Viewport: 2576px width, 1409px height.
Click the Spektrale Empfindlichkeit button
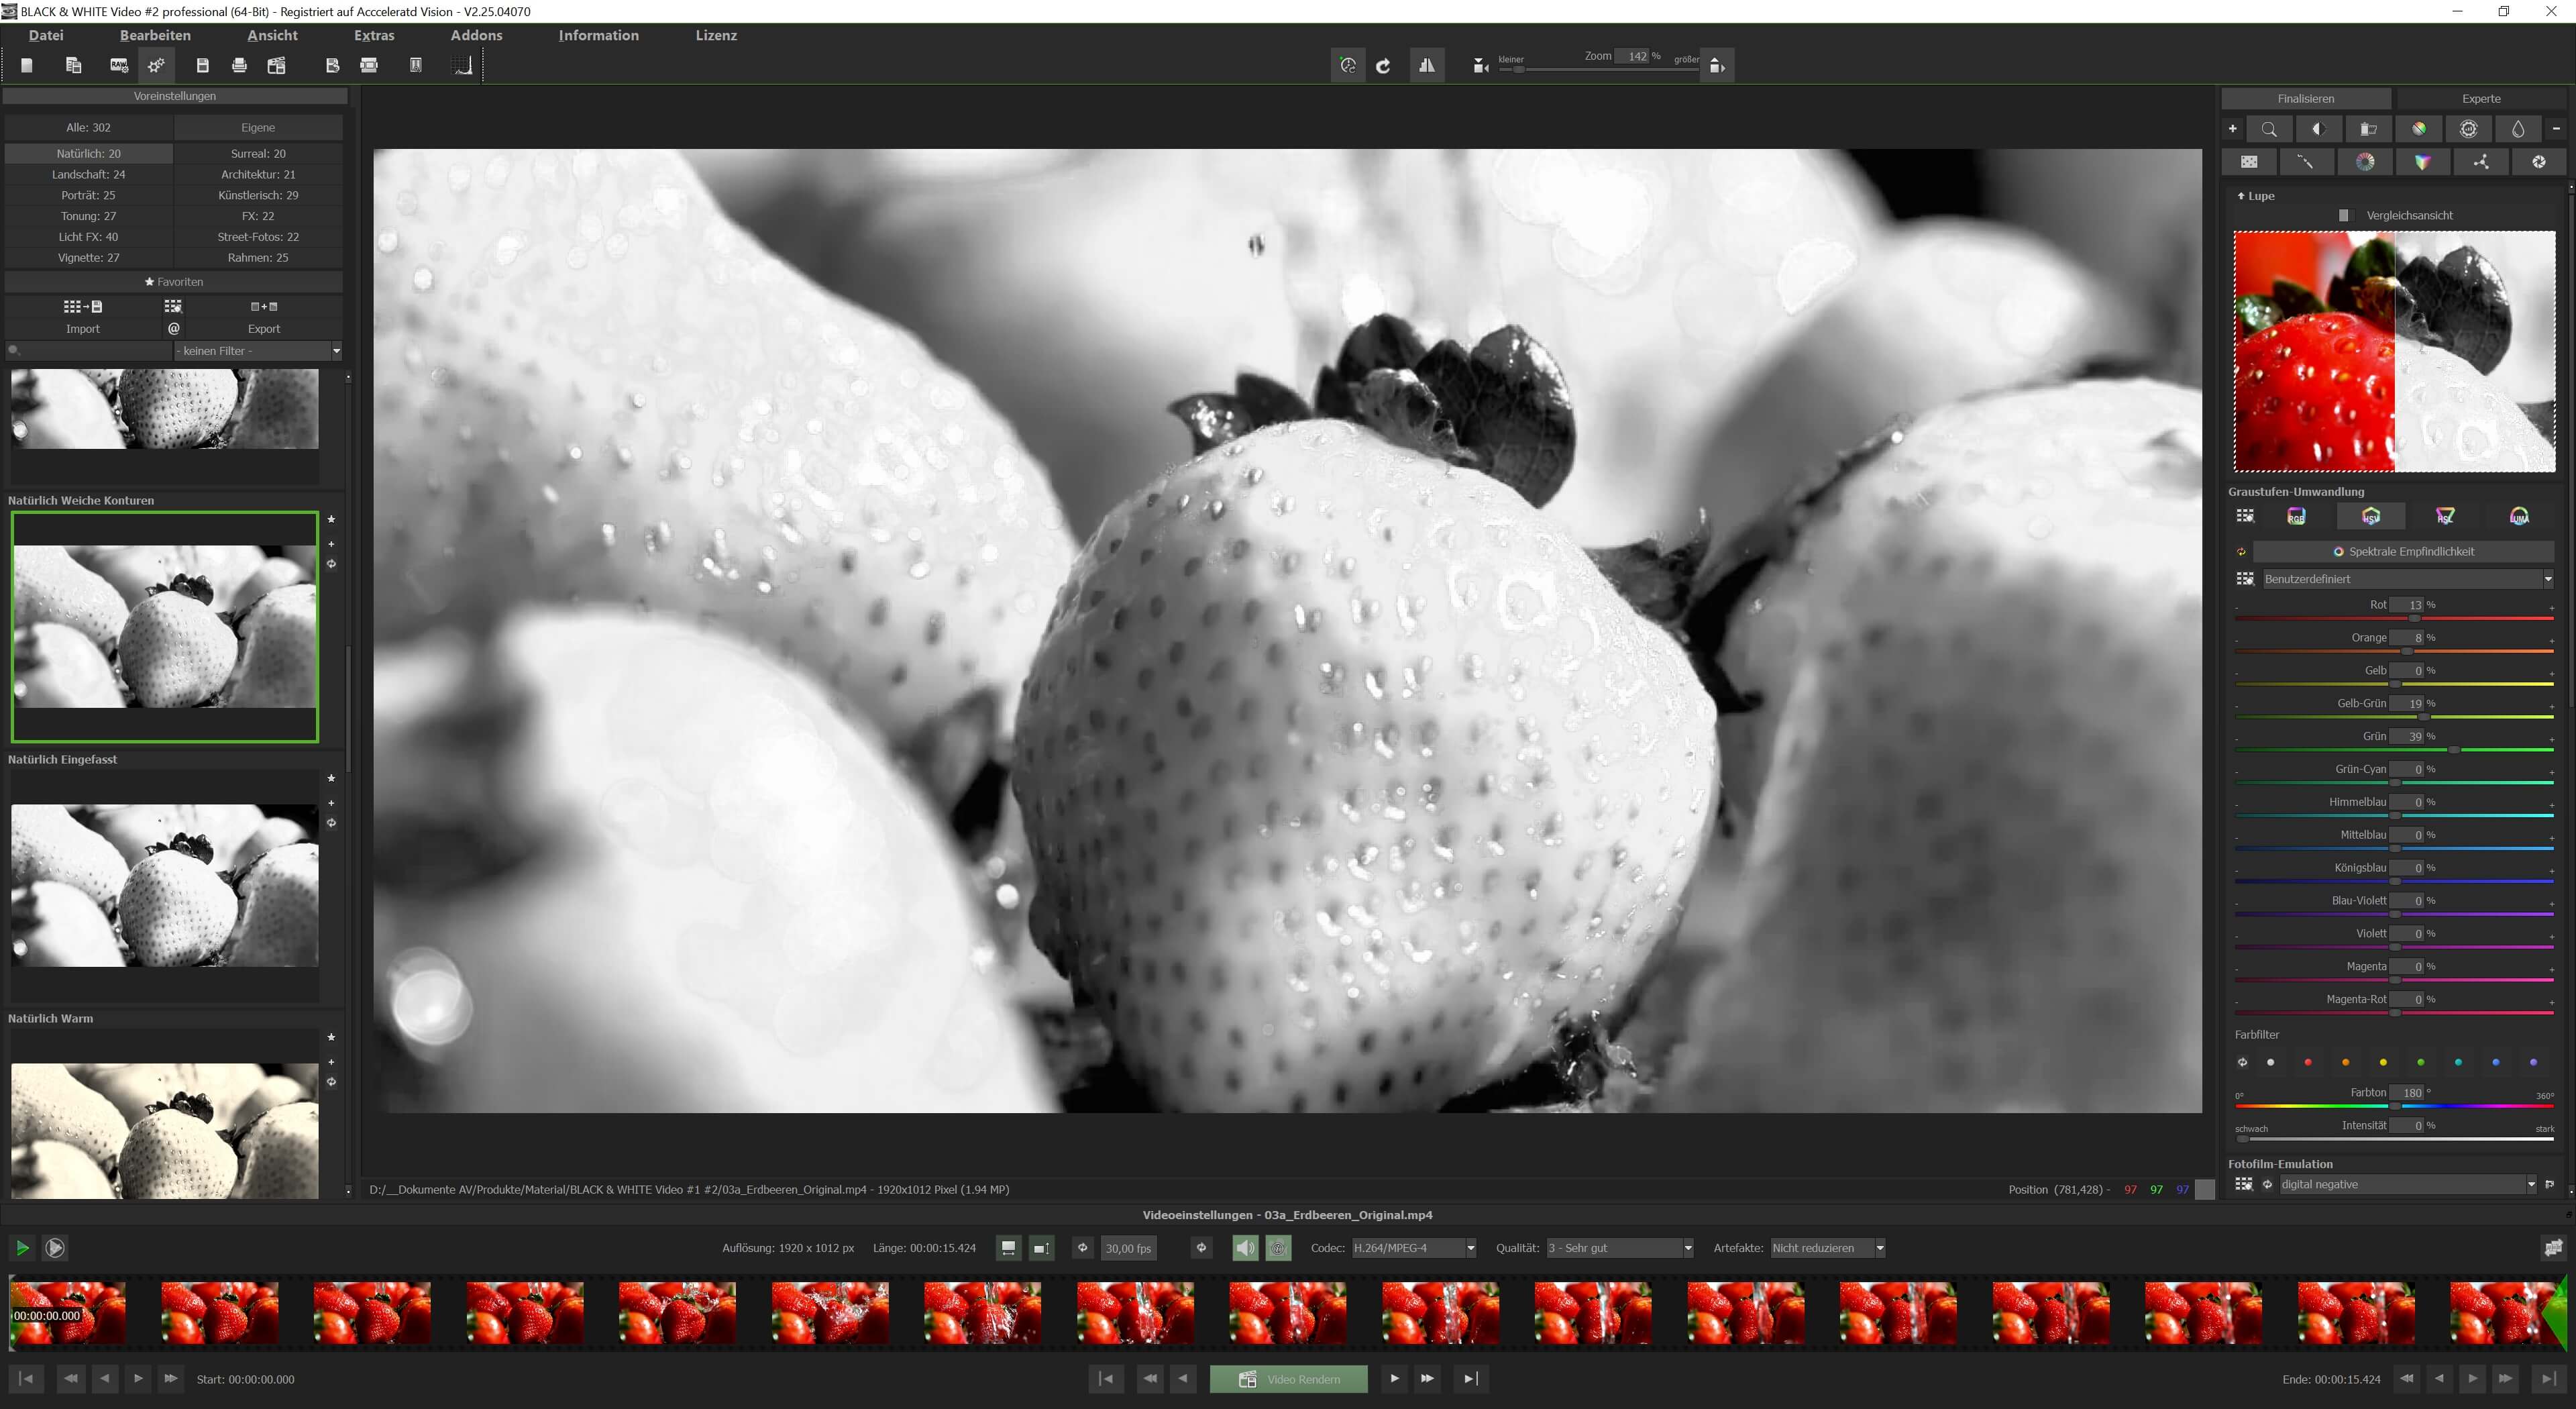(x=2406, y=551)
